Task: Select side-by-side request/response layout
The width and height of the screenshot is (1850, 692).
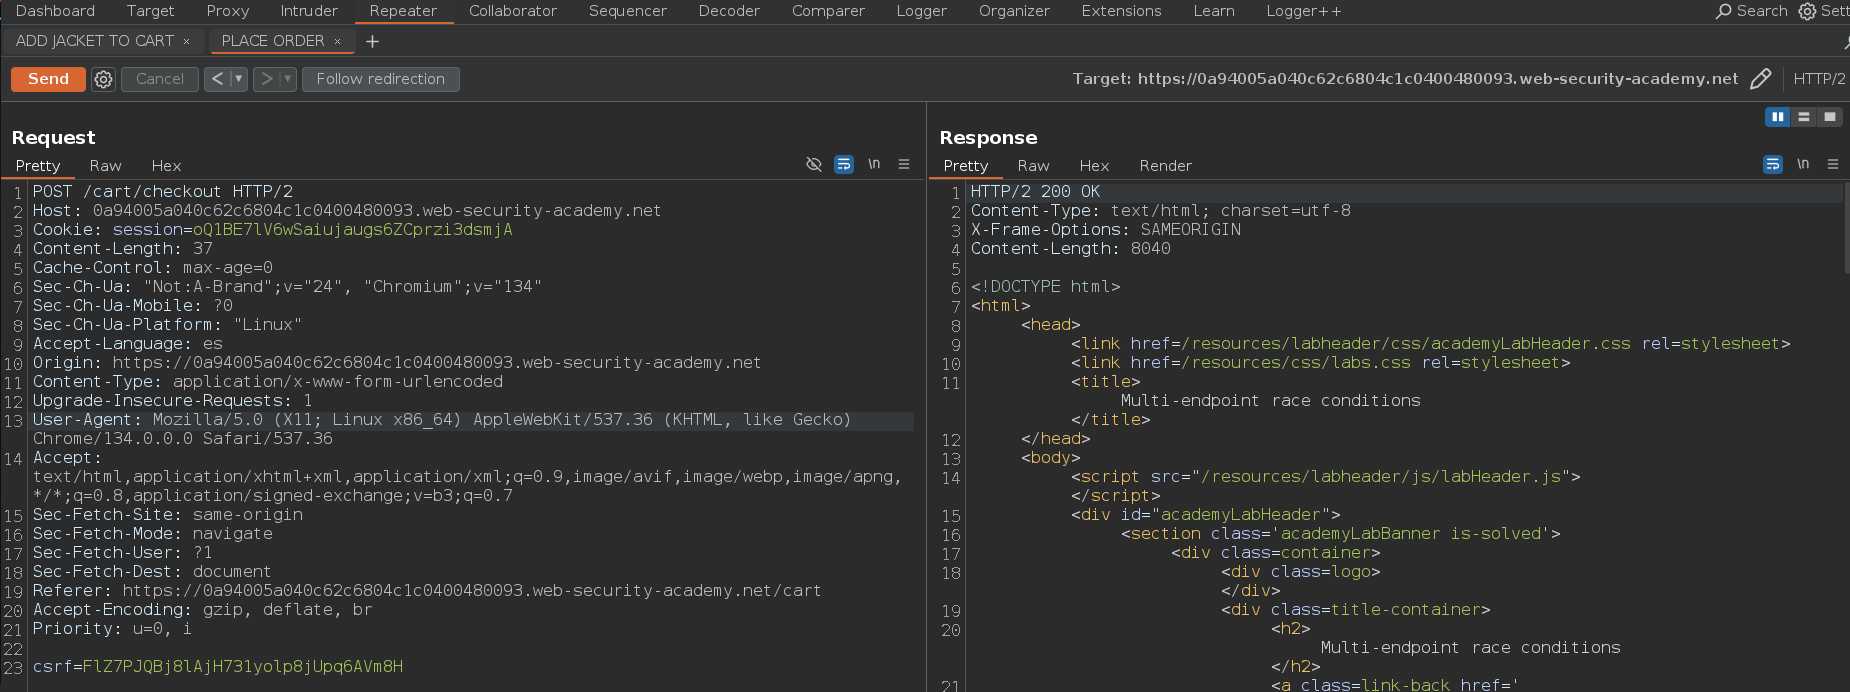Action: (x=1778, y=117)
